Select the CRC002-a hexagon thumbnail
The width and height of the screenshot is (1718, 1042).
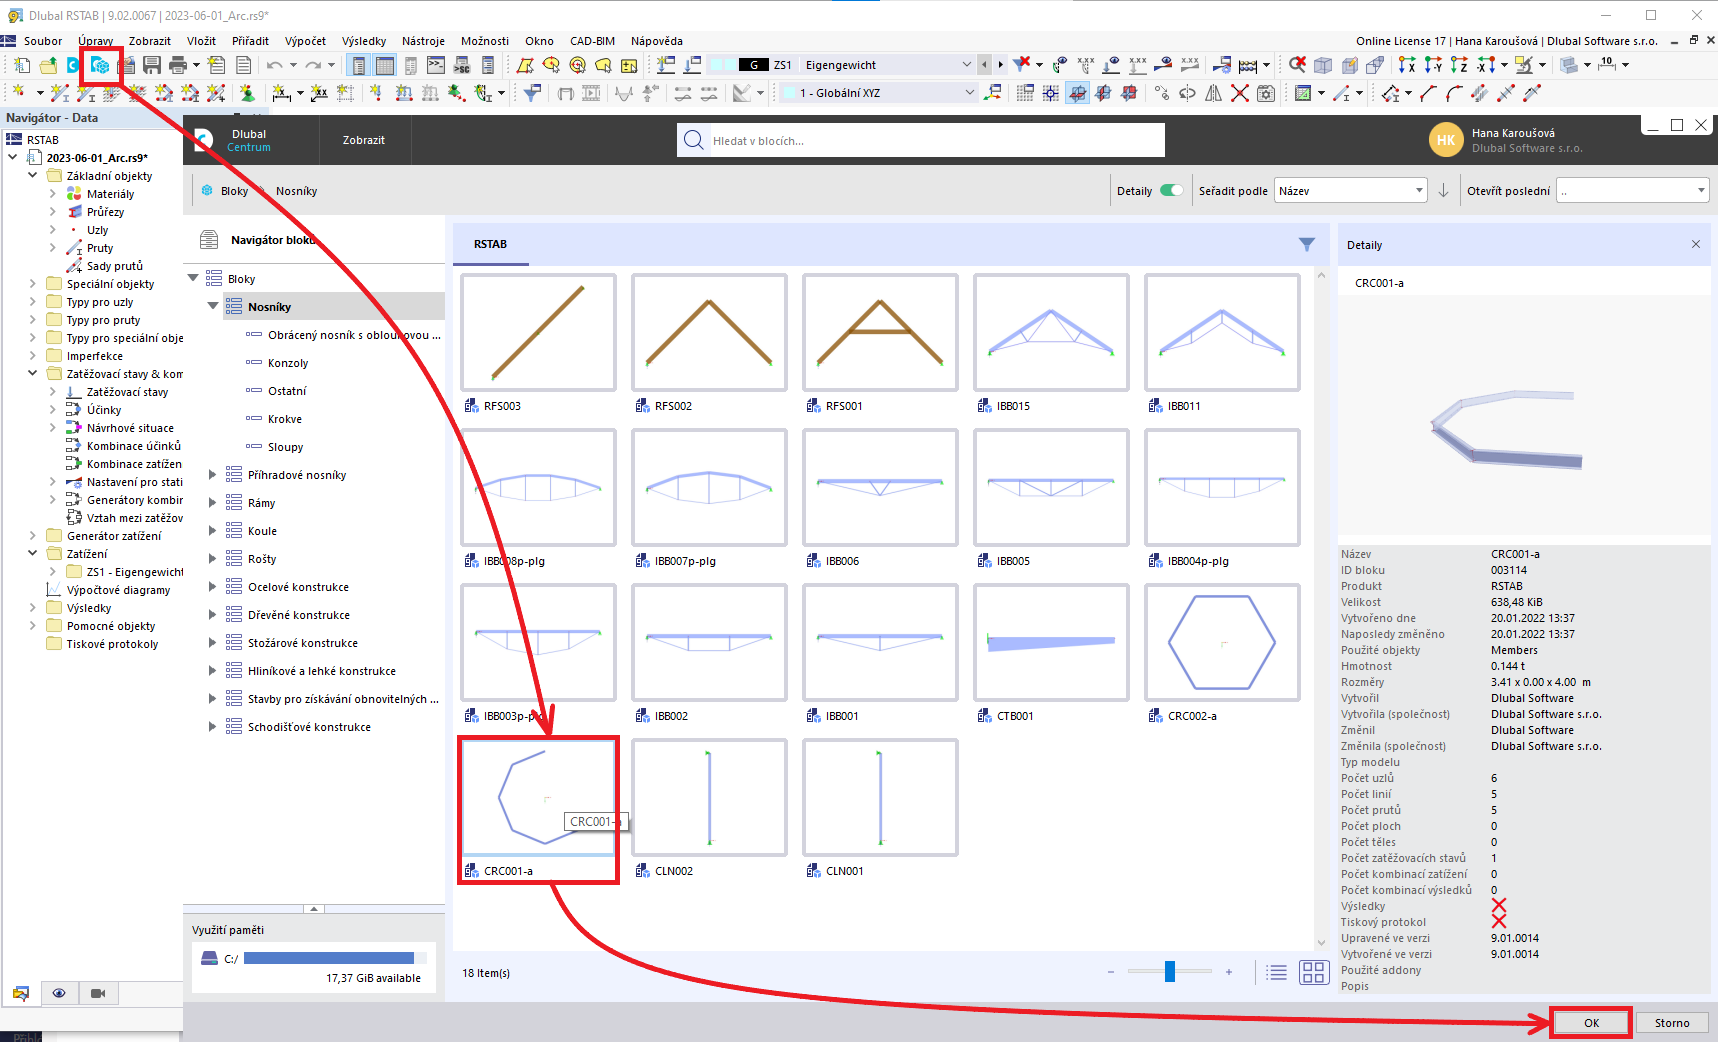tap(1222, 642)
